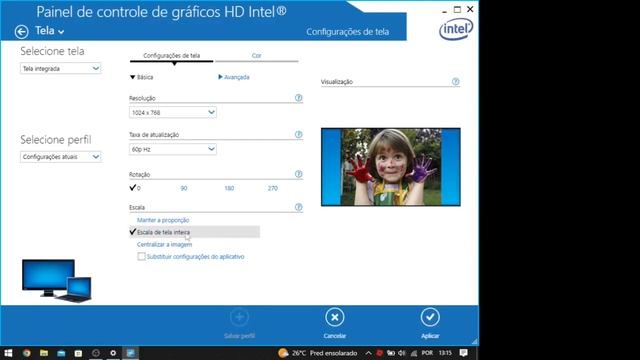The height and width of the screenshot is (360, 640).
Task: Click the POR language indicator
Action: coord(427,353)
